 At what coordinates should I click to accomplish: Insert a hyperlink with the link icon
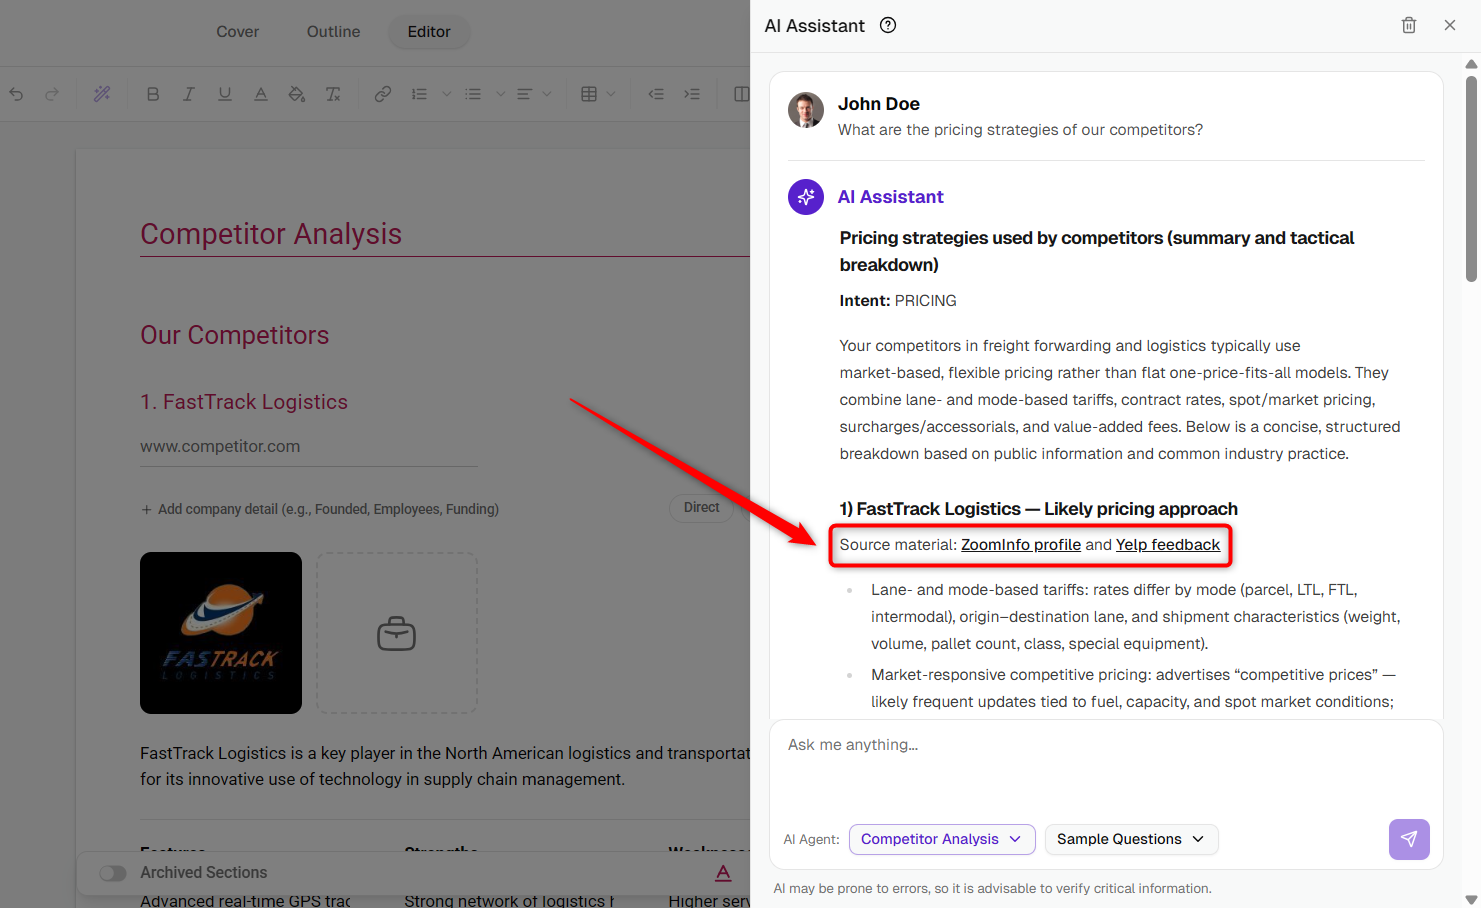coord(383,94)
